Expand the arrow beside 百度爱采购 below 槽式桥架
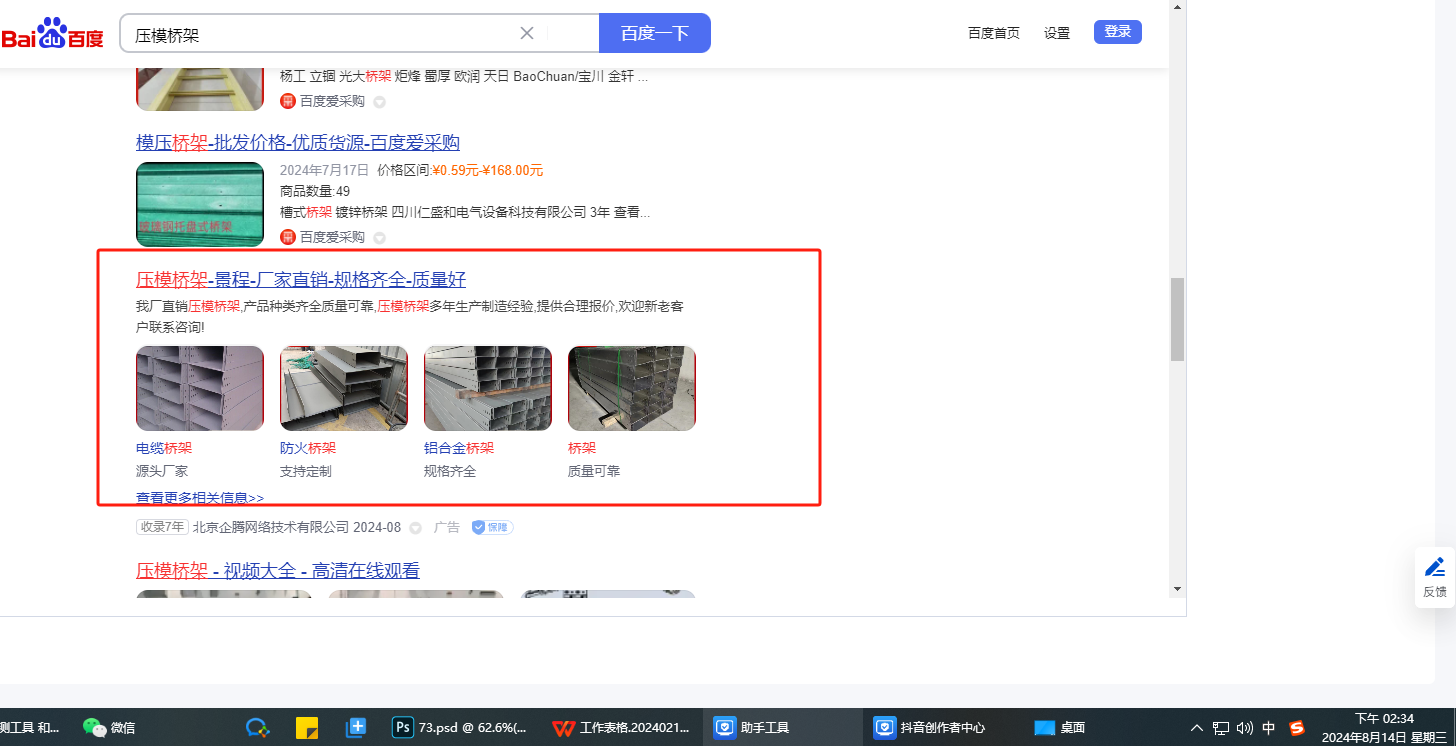The image size is (1456, 746). click(x=379, y=238)
